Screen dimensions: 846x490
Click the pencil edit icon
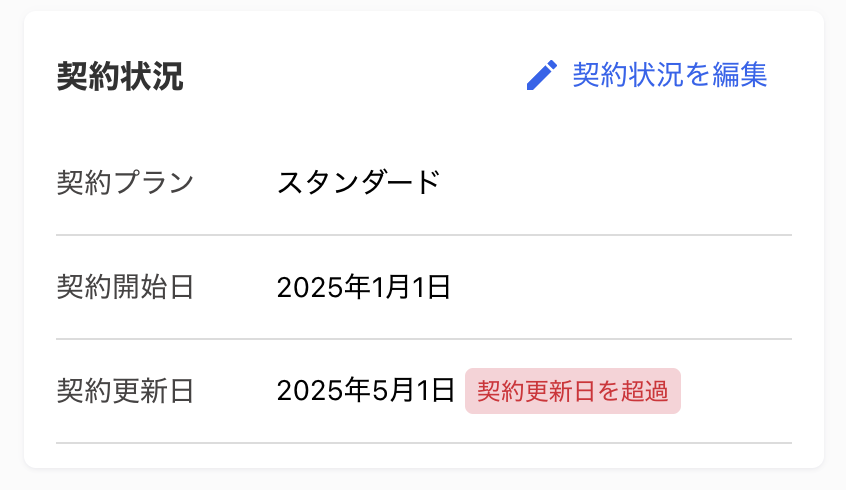[542, 75]
